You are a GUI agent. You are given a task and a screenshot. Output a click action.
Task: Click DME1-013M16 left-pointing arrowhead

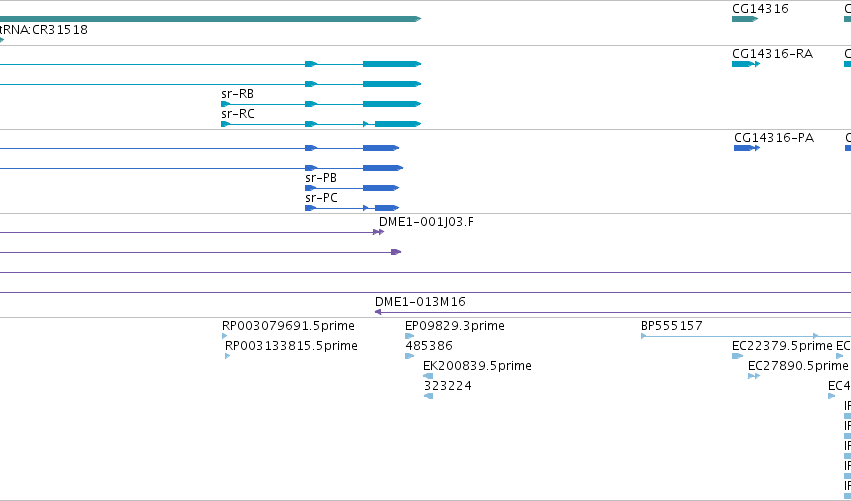coord(378,312)
